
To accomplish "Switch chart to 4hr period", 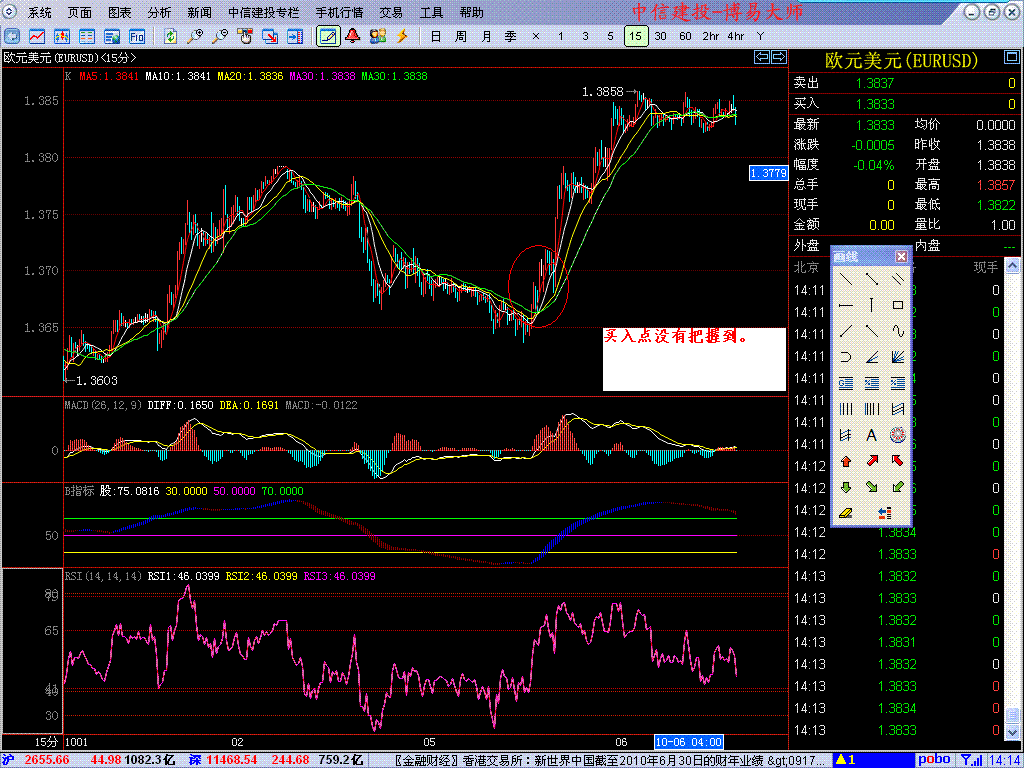I will pyautogui.click(x=736, y=36).
